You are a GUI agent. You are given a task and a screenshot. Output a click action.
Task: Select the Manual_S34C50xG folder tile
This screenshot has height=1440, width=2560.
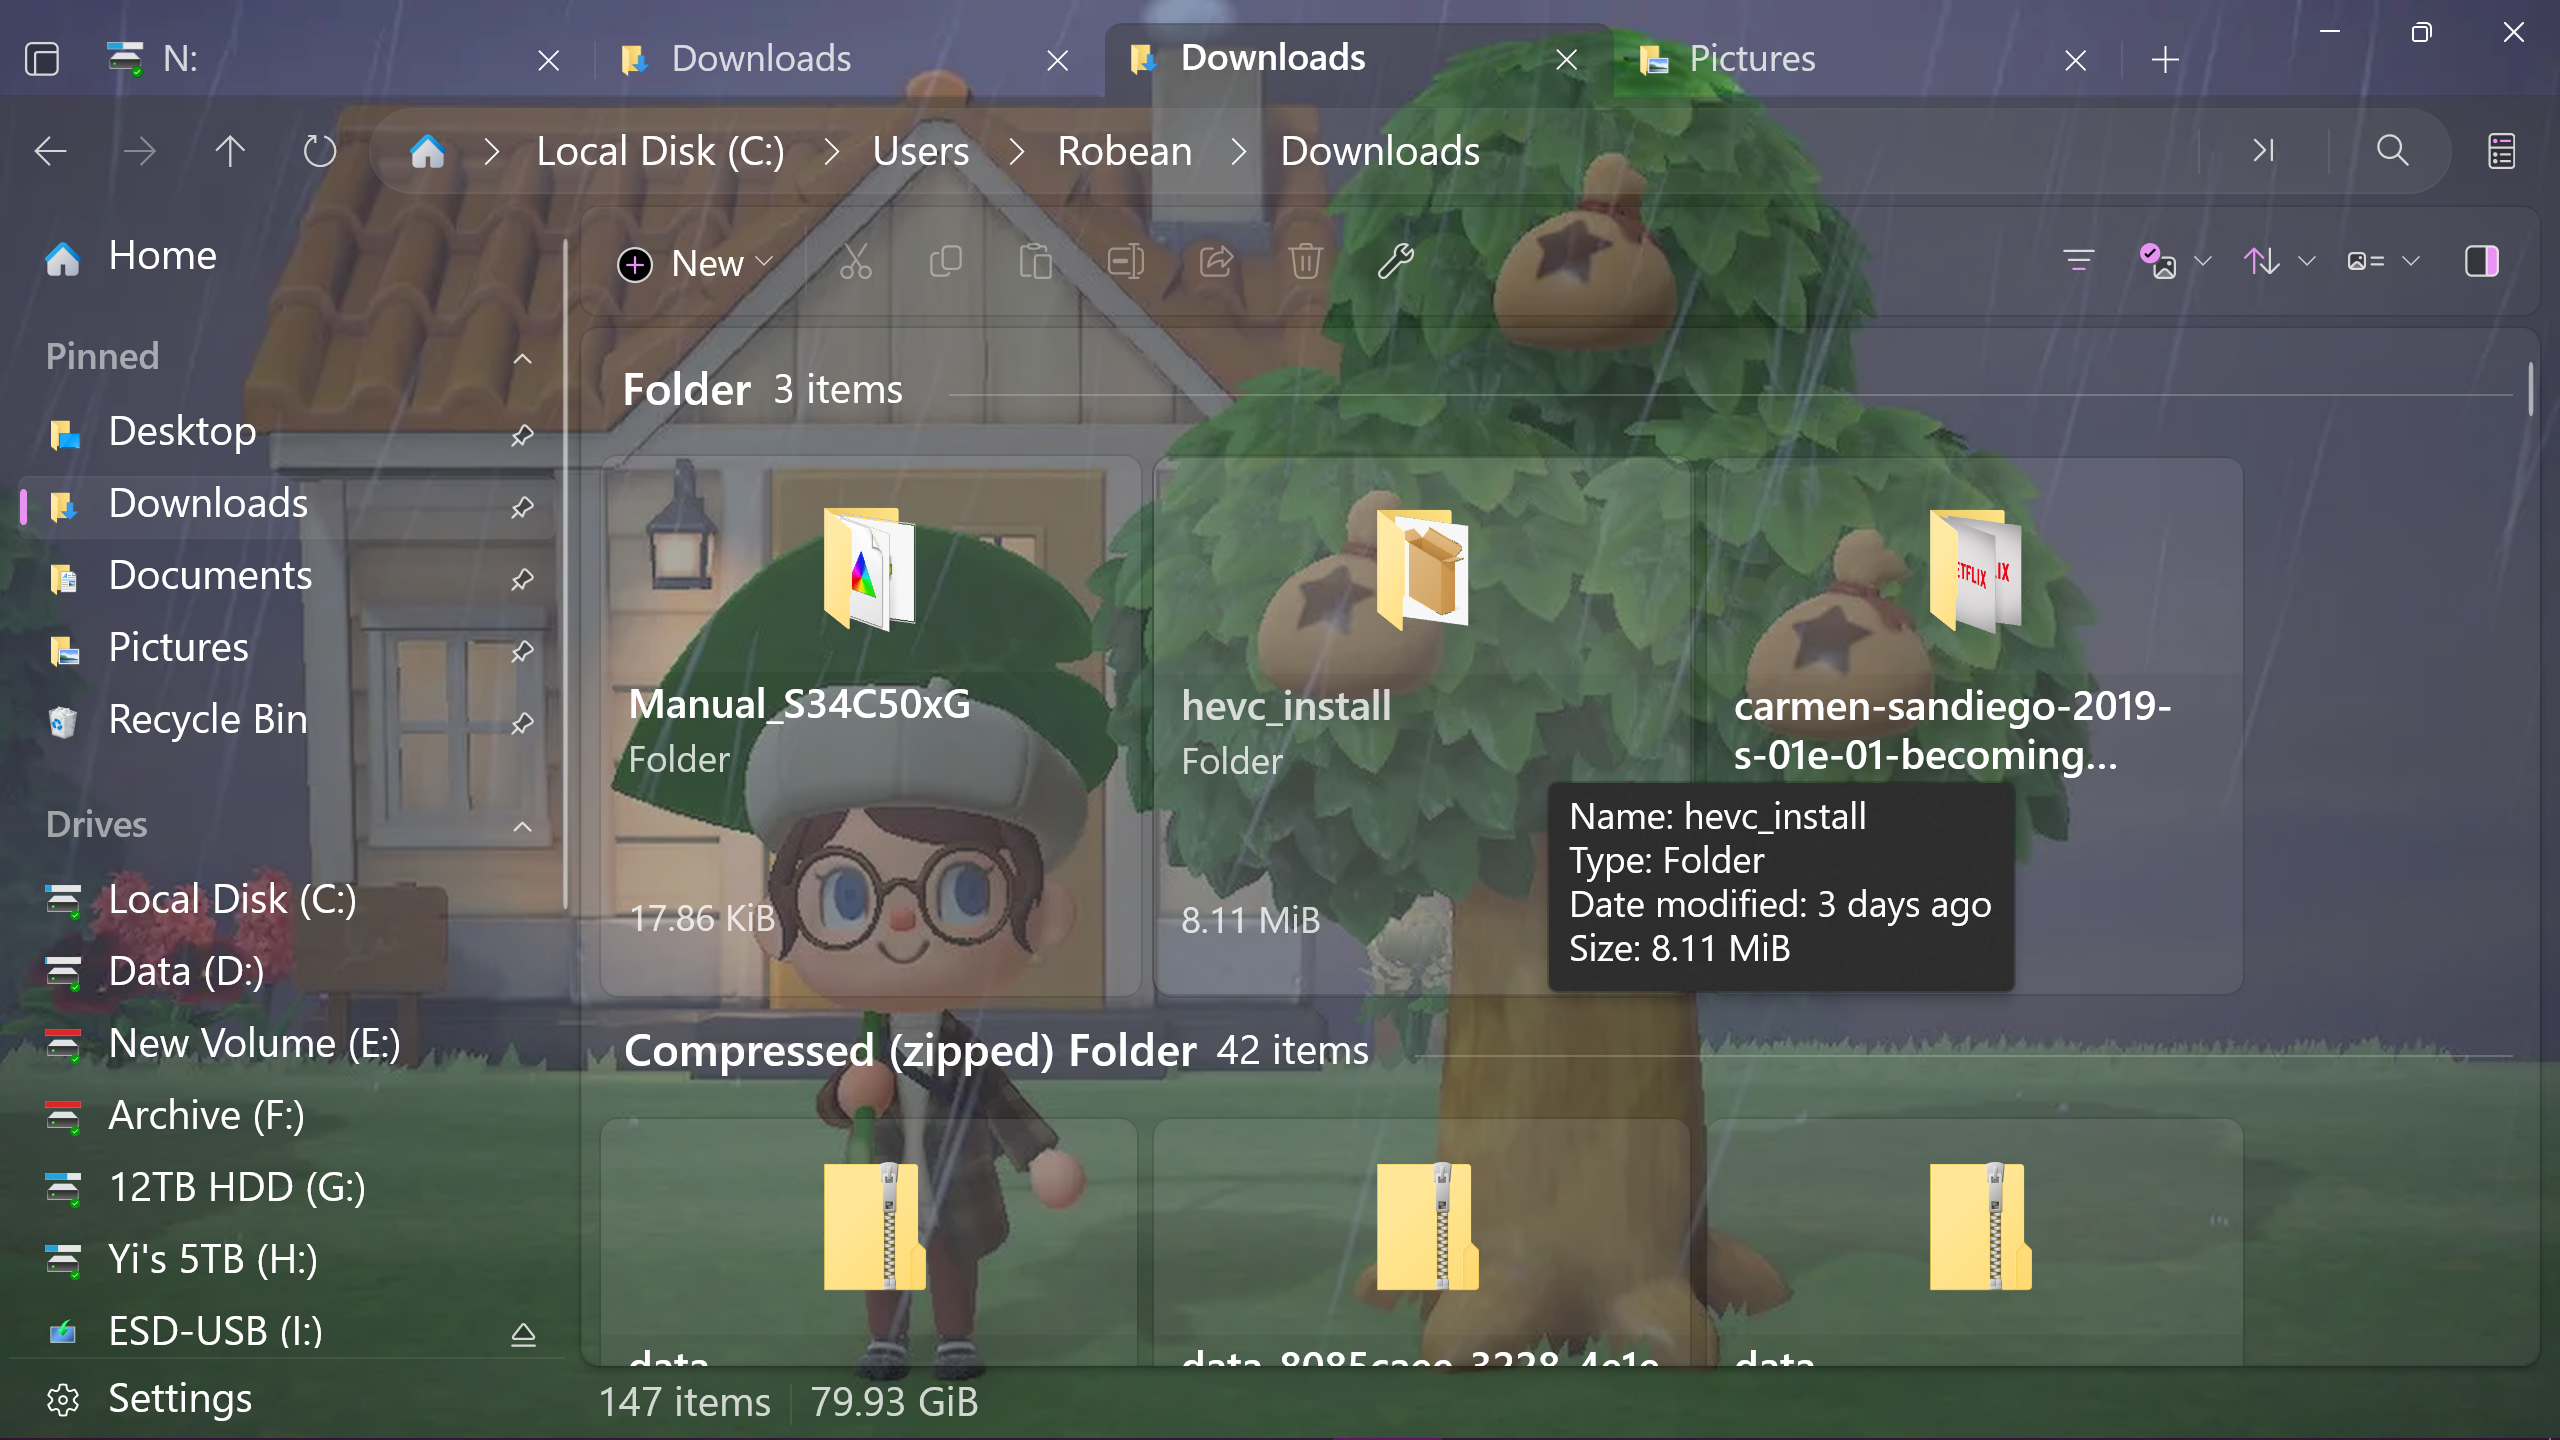point(870,727)
